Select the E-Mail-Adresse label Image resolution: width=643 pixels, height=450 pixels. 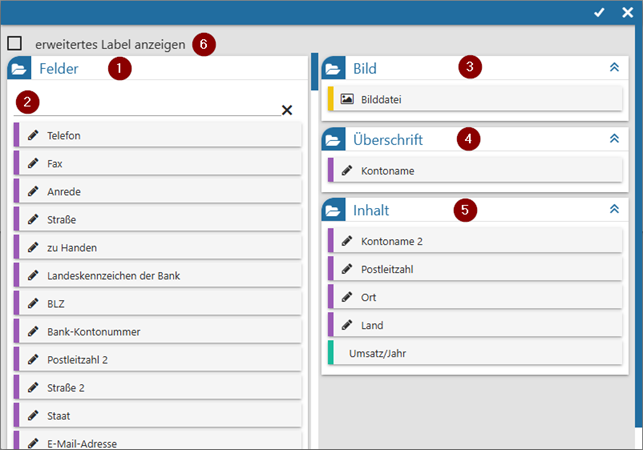click(82, 443)
